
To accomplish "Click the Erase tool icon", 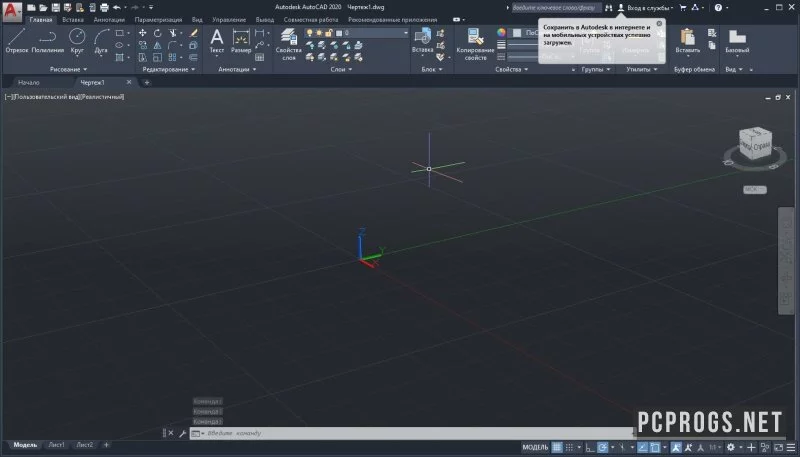I will [193, 33].
